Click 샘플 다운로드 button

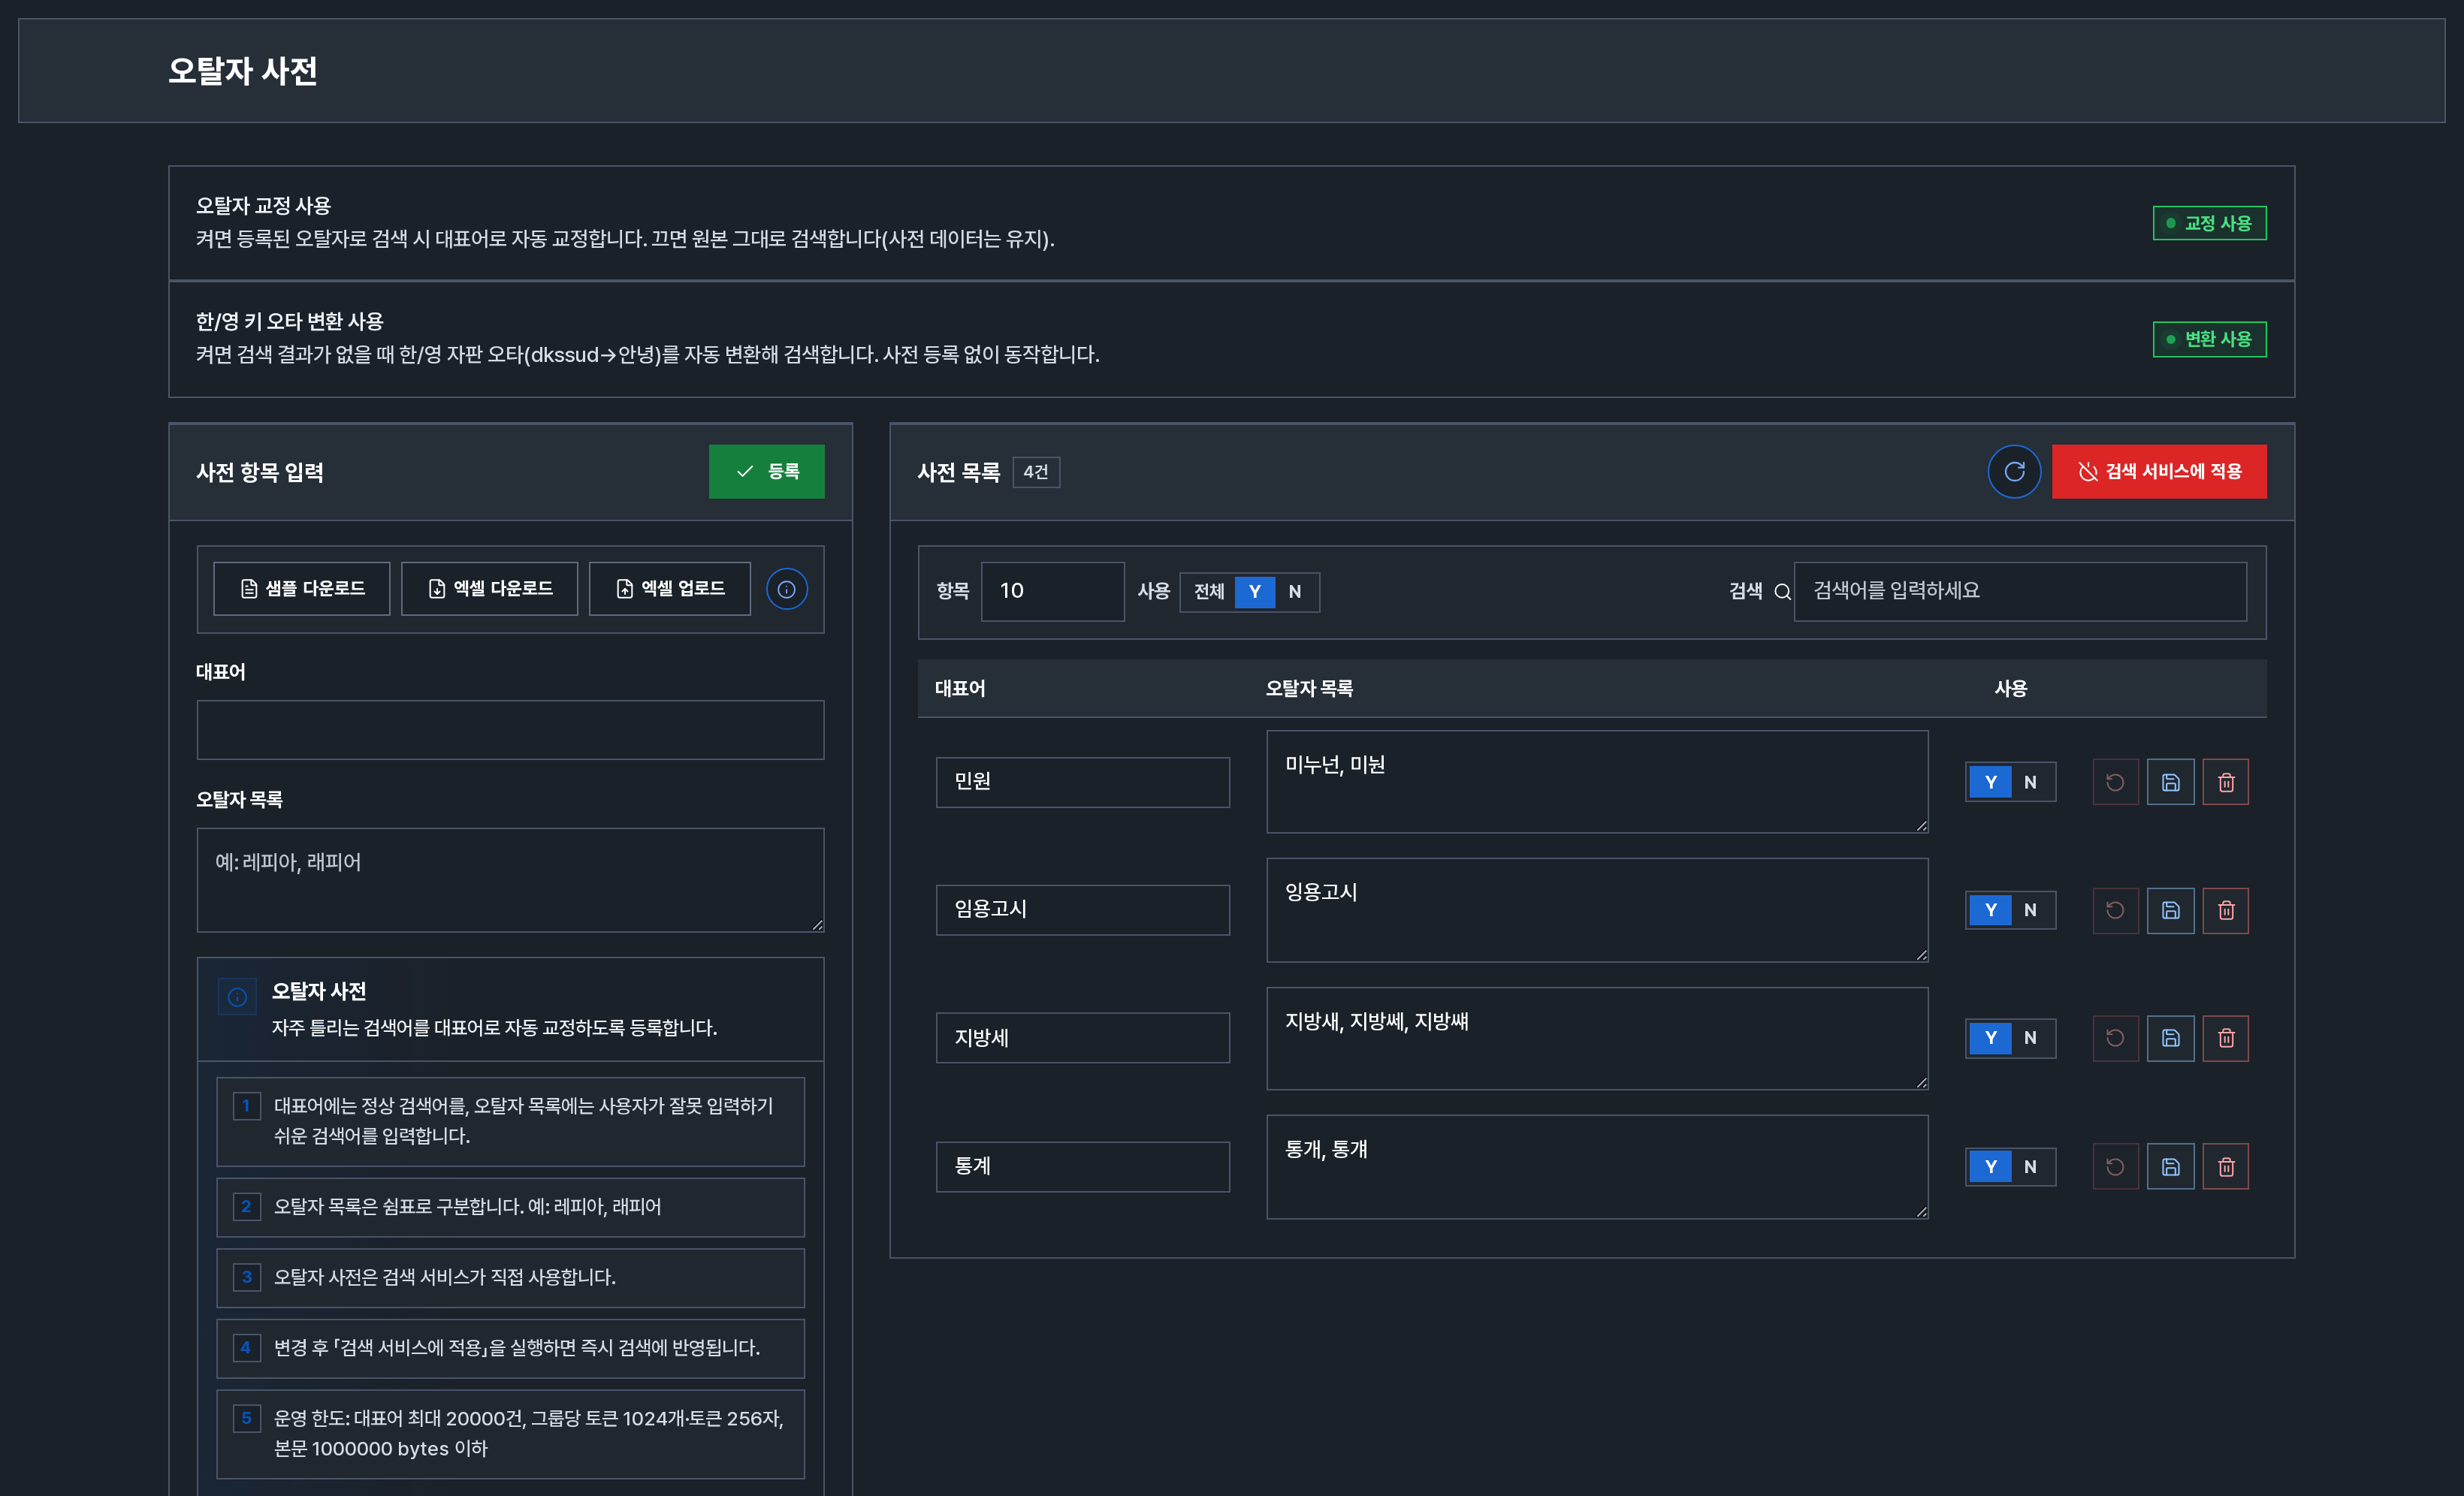click(x=301, y=589)
